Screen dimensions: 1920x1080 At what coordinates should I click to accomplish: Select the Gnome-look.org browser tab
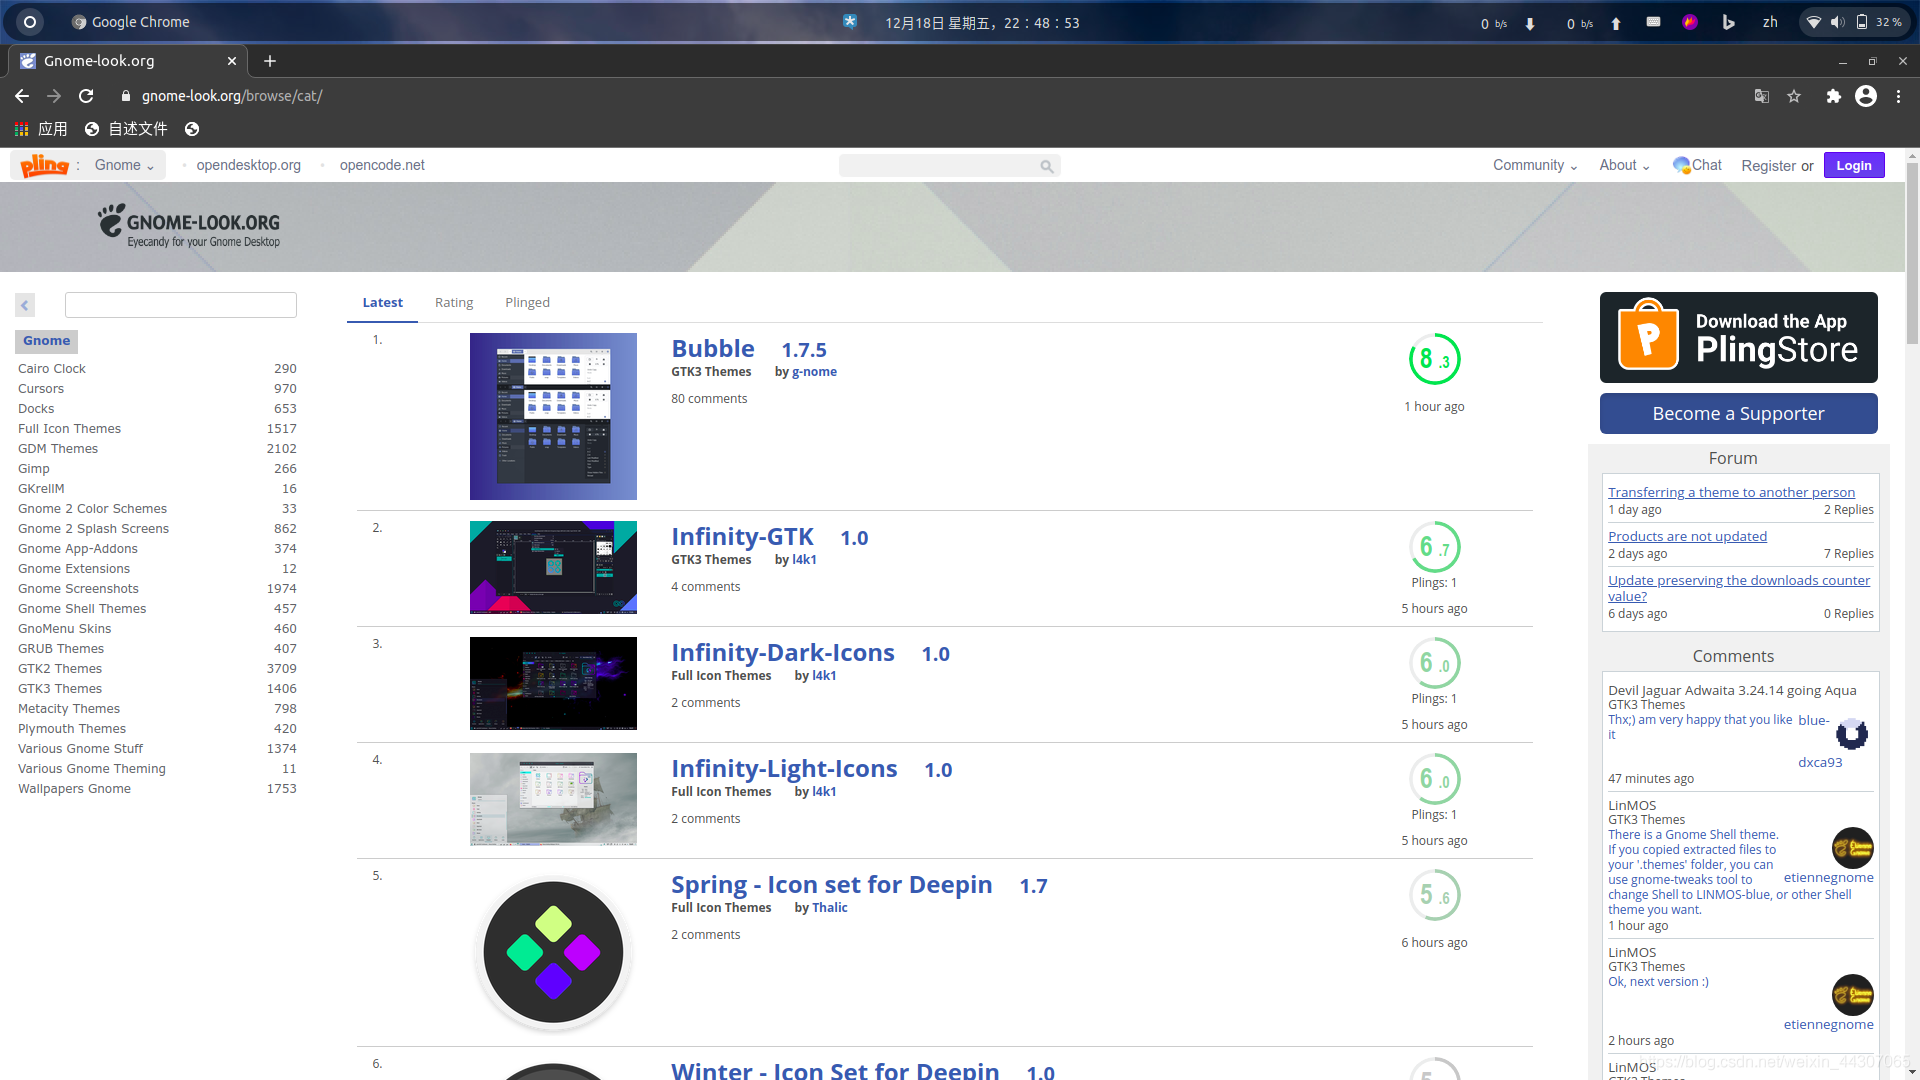[x=128, y=61]
